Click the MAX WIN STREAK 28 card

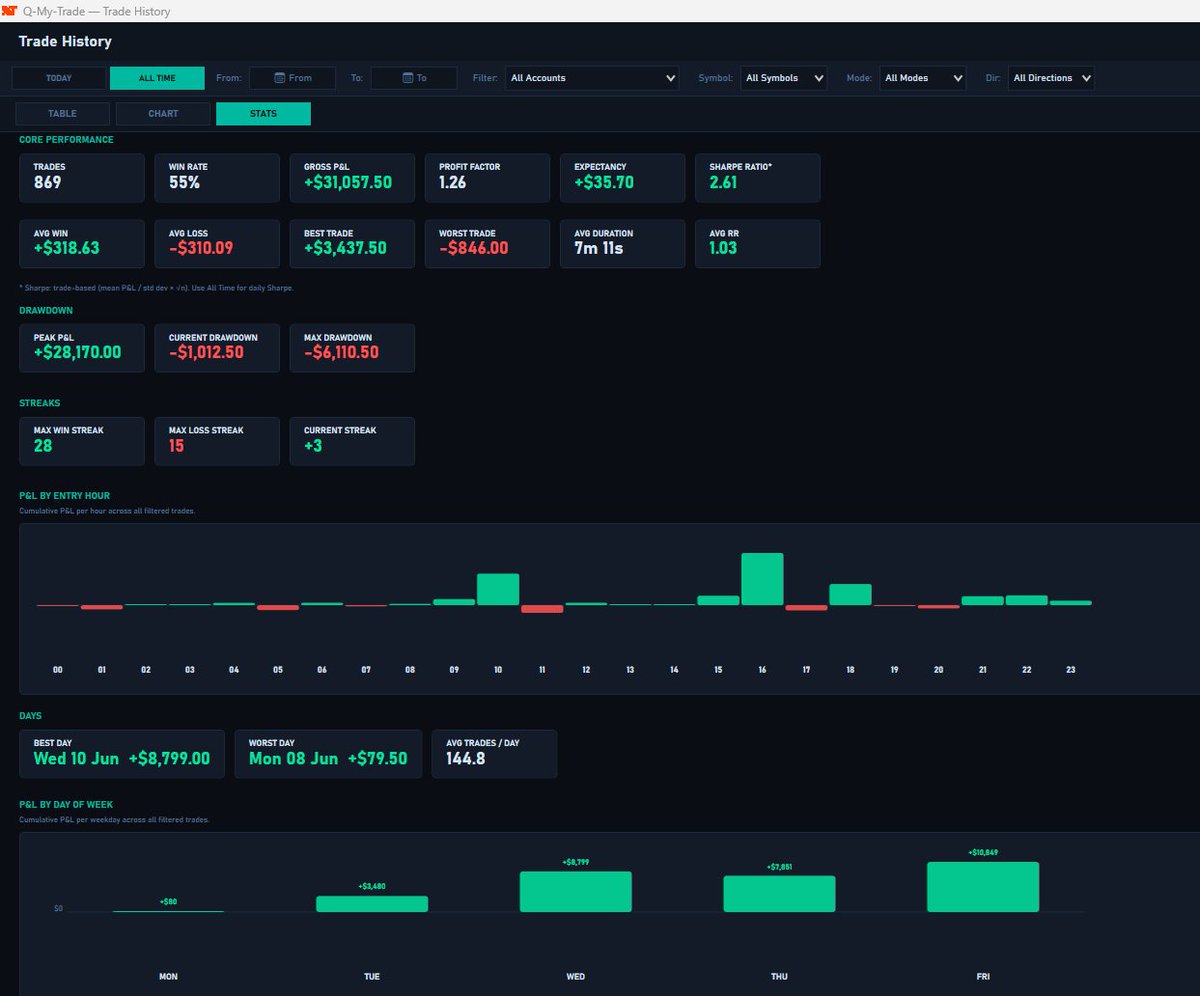tap(82, 441)
